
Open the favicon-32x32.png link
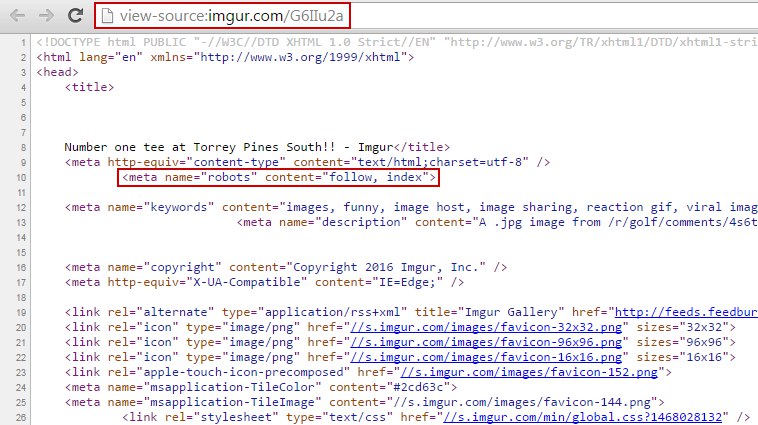tap(486, 327)
